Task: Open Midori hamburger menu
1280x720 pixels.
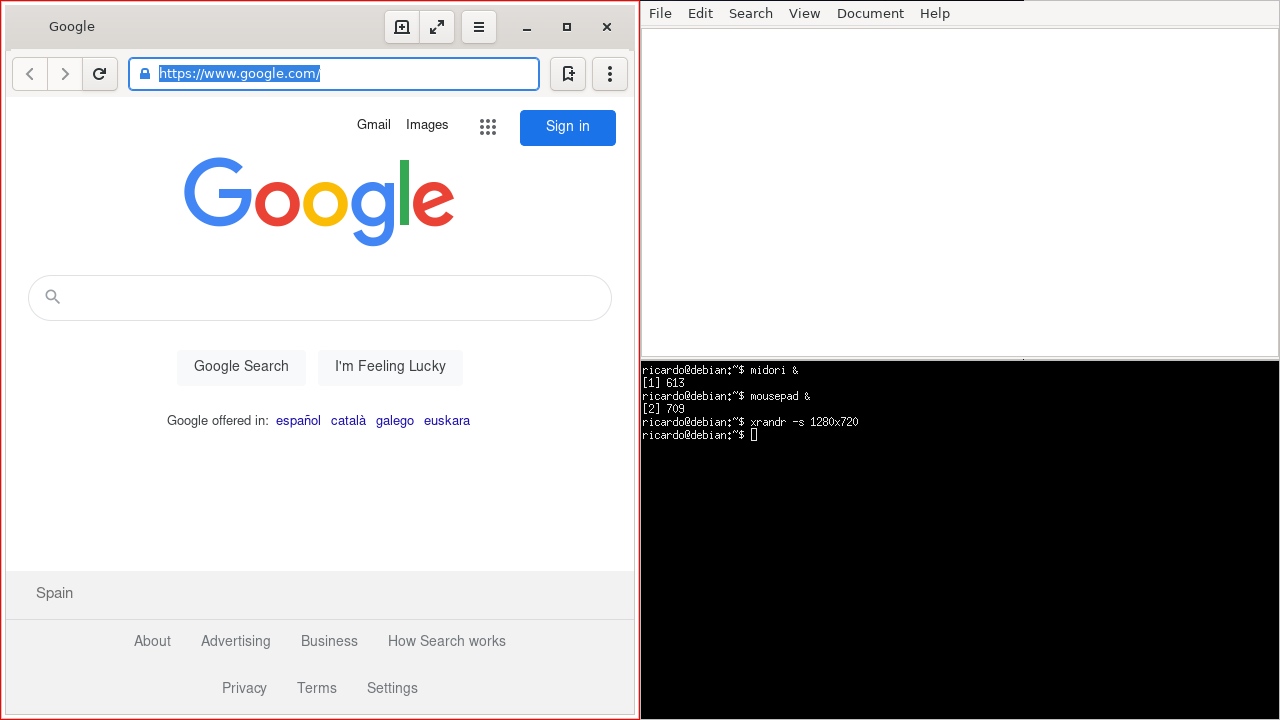Action: pyautogui.click(x=479, y=27)
